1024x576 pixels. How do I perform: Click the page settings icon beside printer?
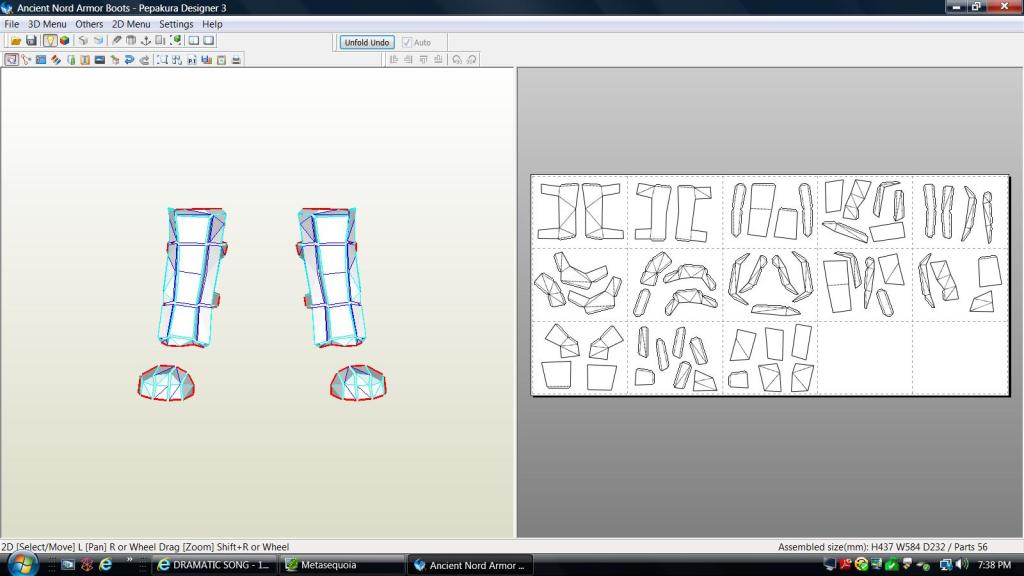click(221, 59)
